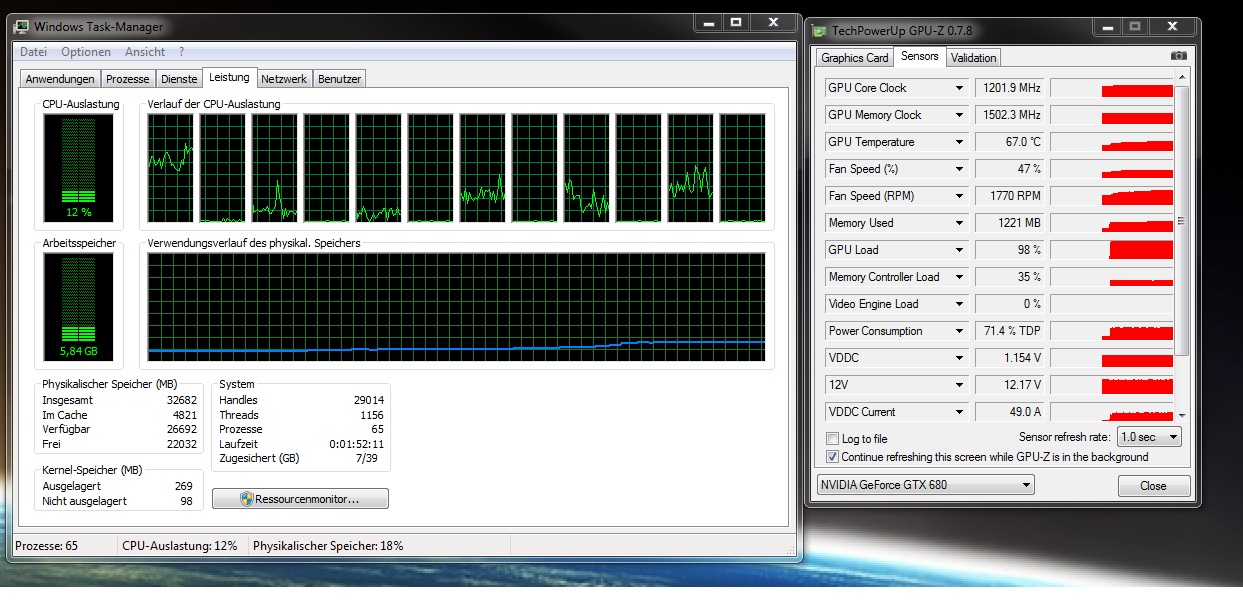1243x601 pixels.
Task: Click the Insgesamt value 32682
Action: (181, 400)
